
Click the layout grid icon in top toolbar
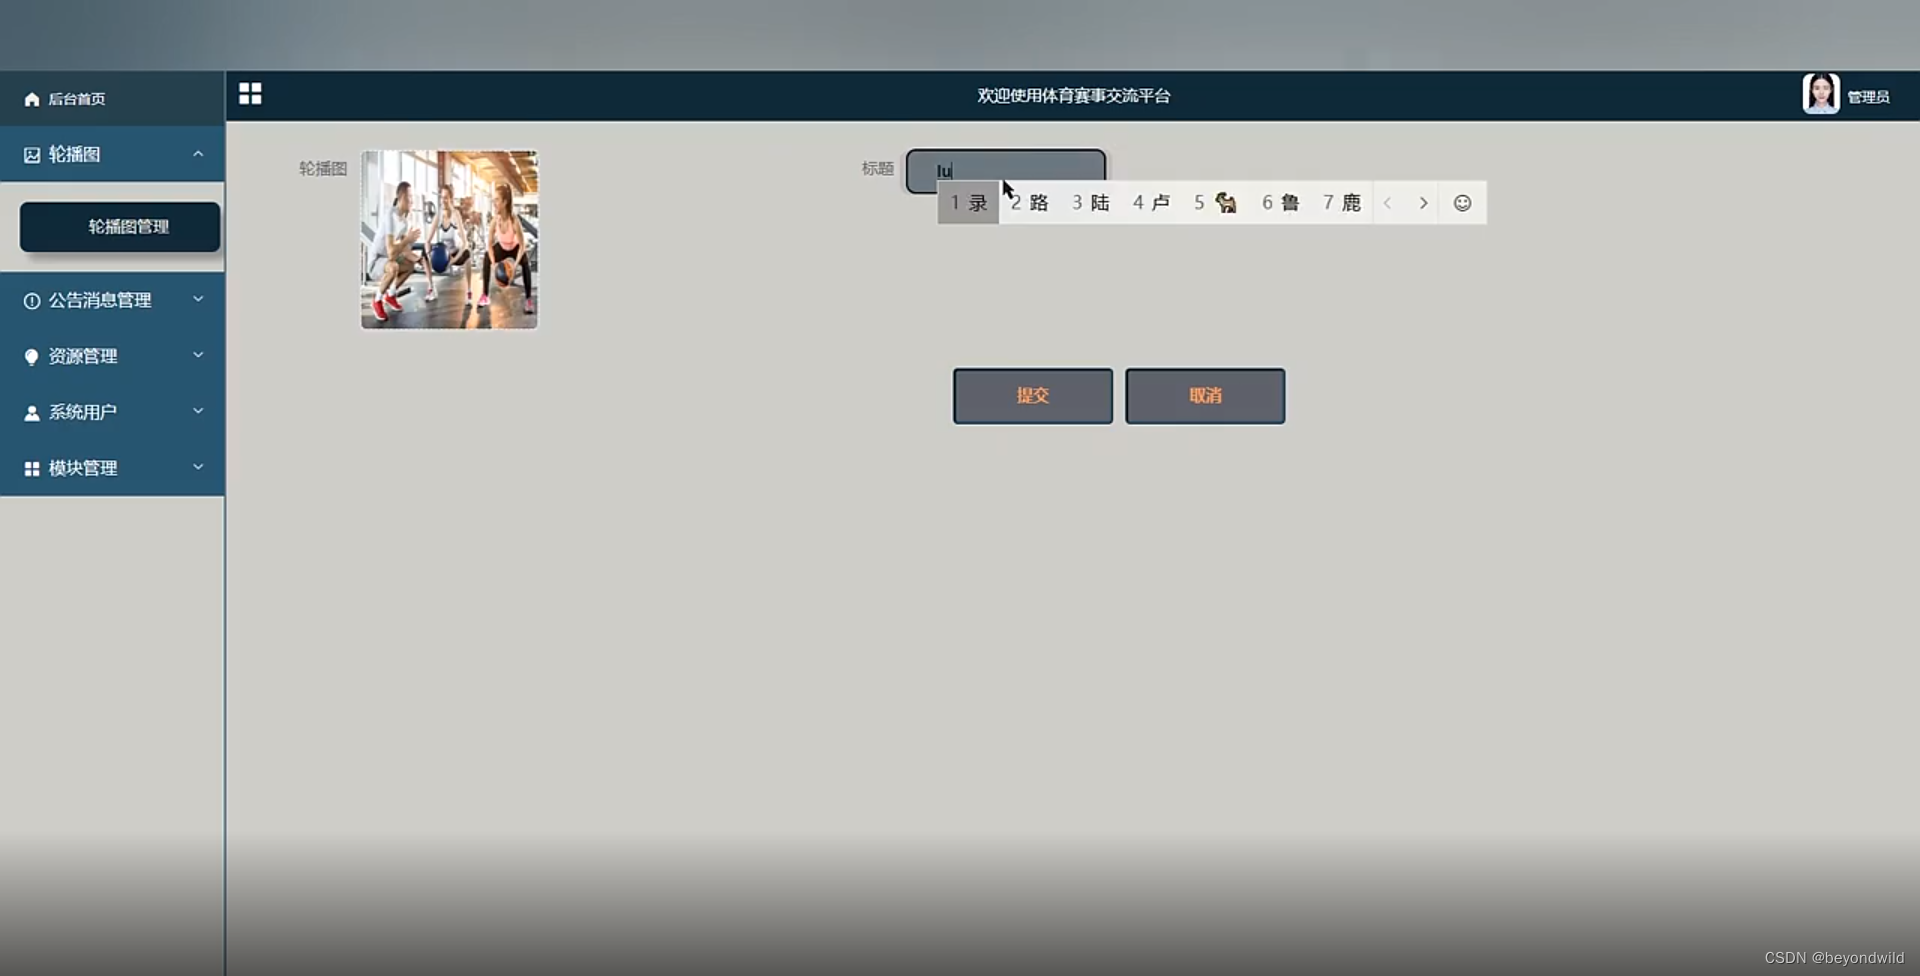click(250, 93)
